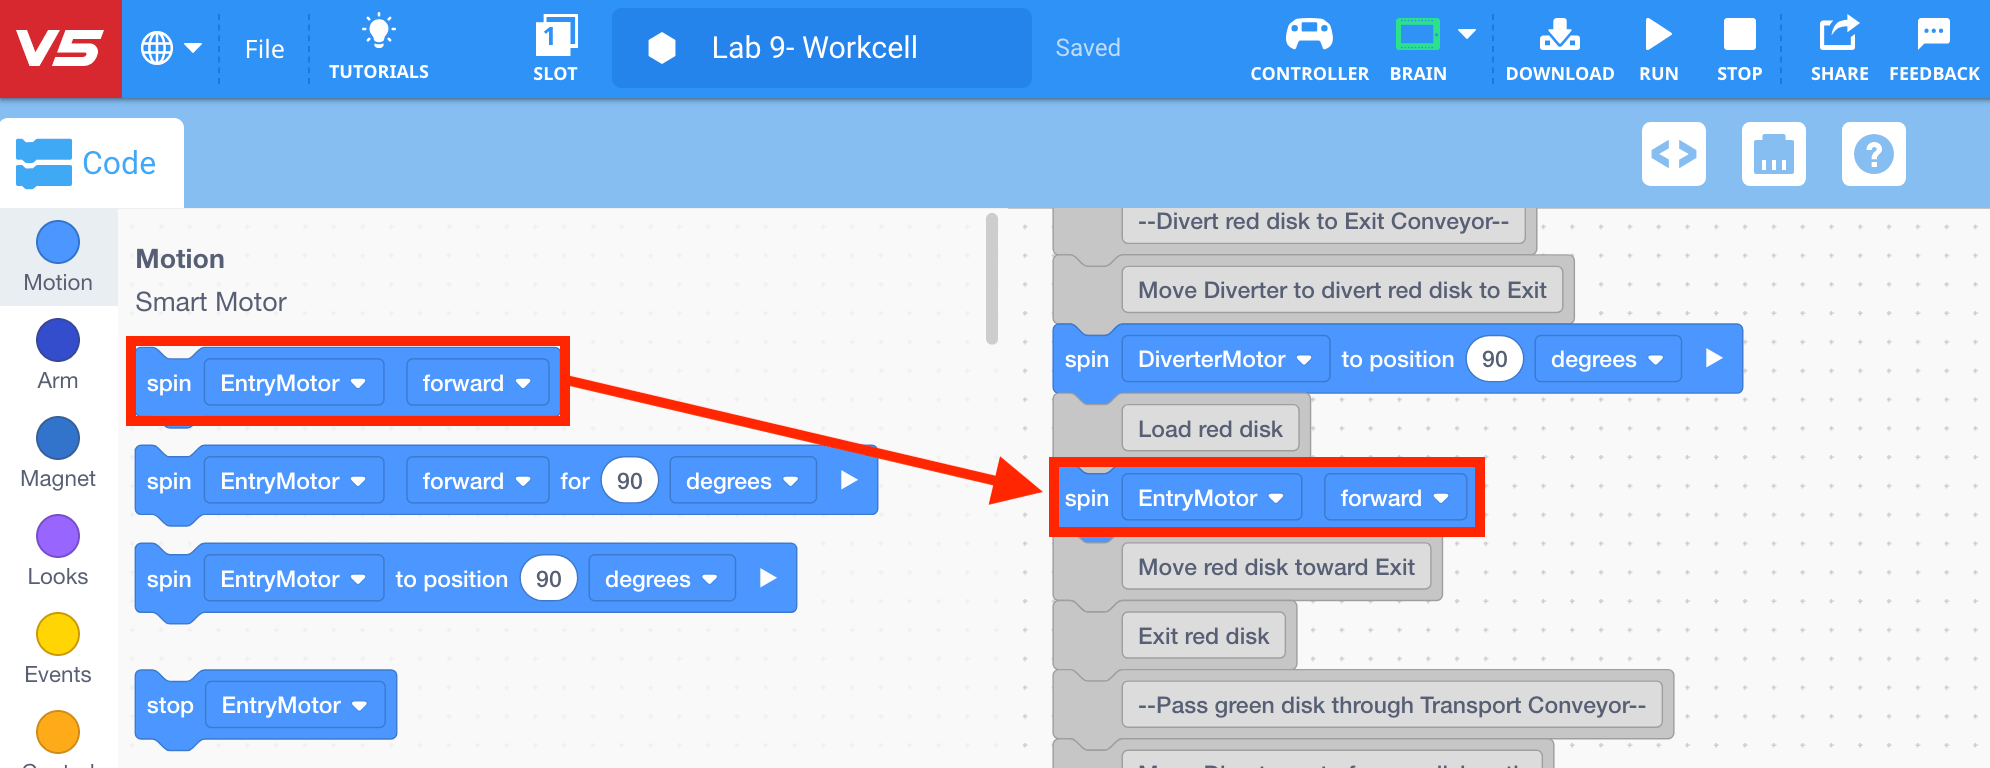Select the Looks block category
Image resolution: width=1990 pixels, height=768 pixels.
coord(58,551)
